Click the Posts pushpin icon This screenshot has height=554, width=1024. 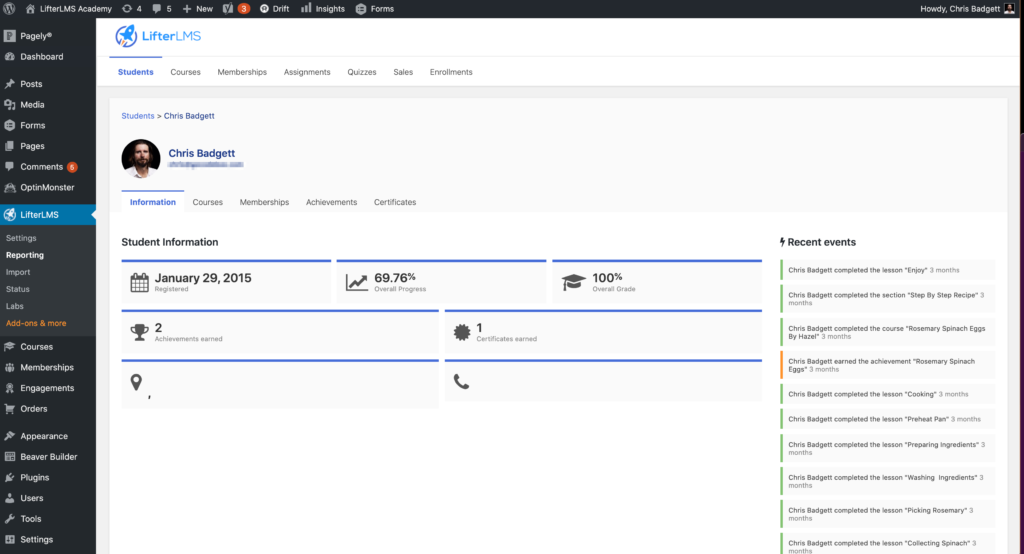pyautogui.click(x=10, y=84)
